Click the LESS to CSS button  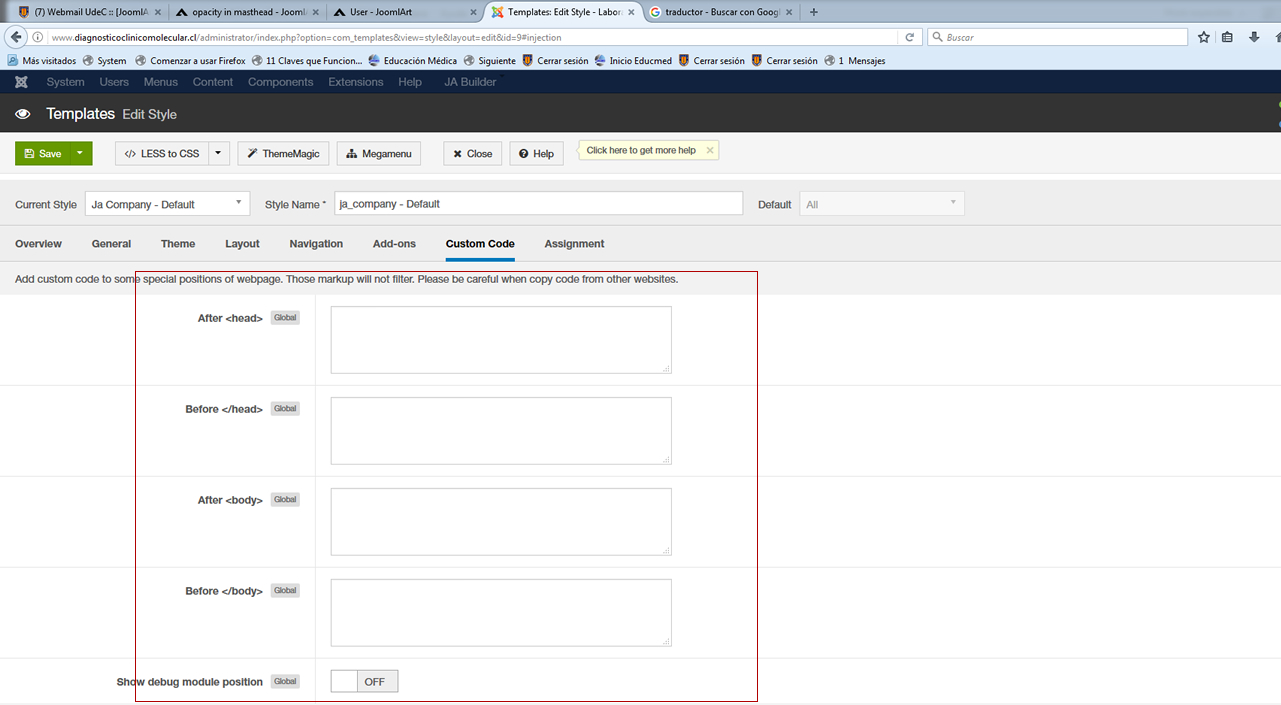(x=161, y=153)
